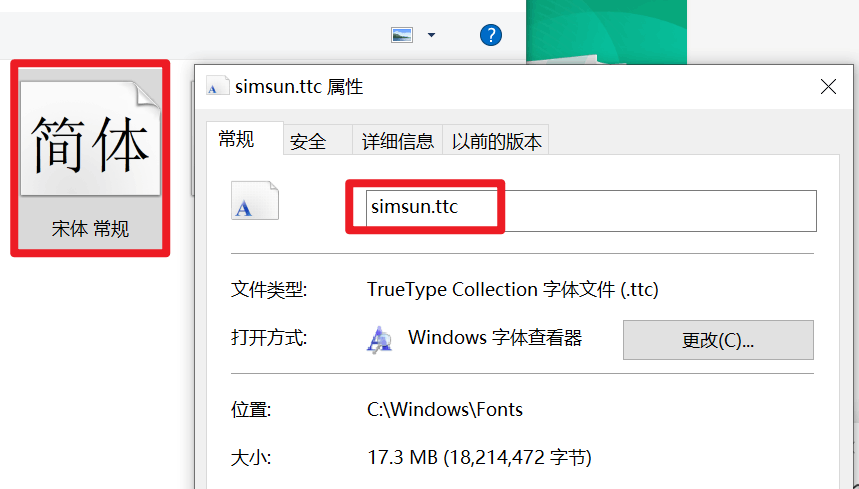Open the blue help question mark icon
859x489 pixels.
pos(490,36)
